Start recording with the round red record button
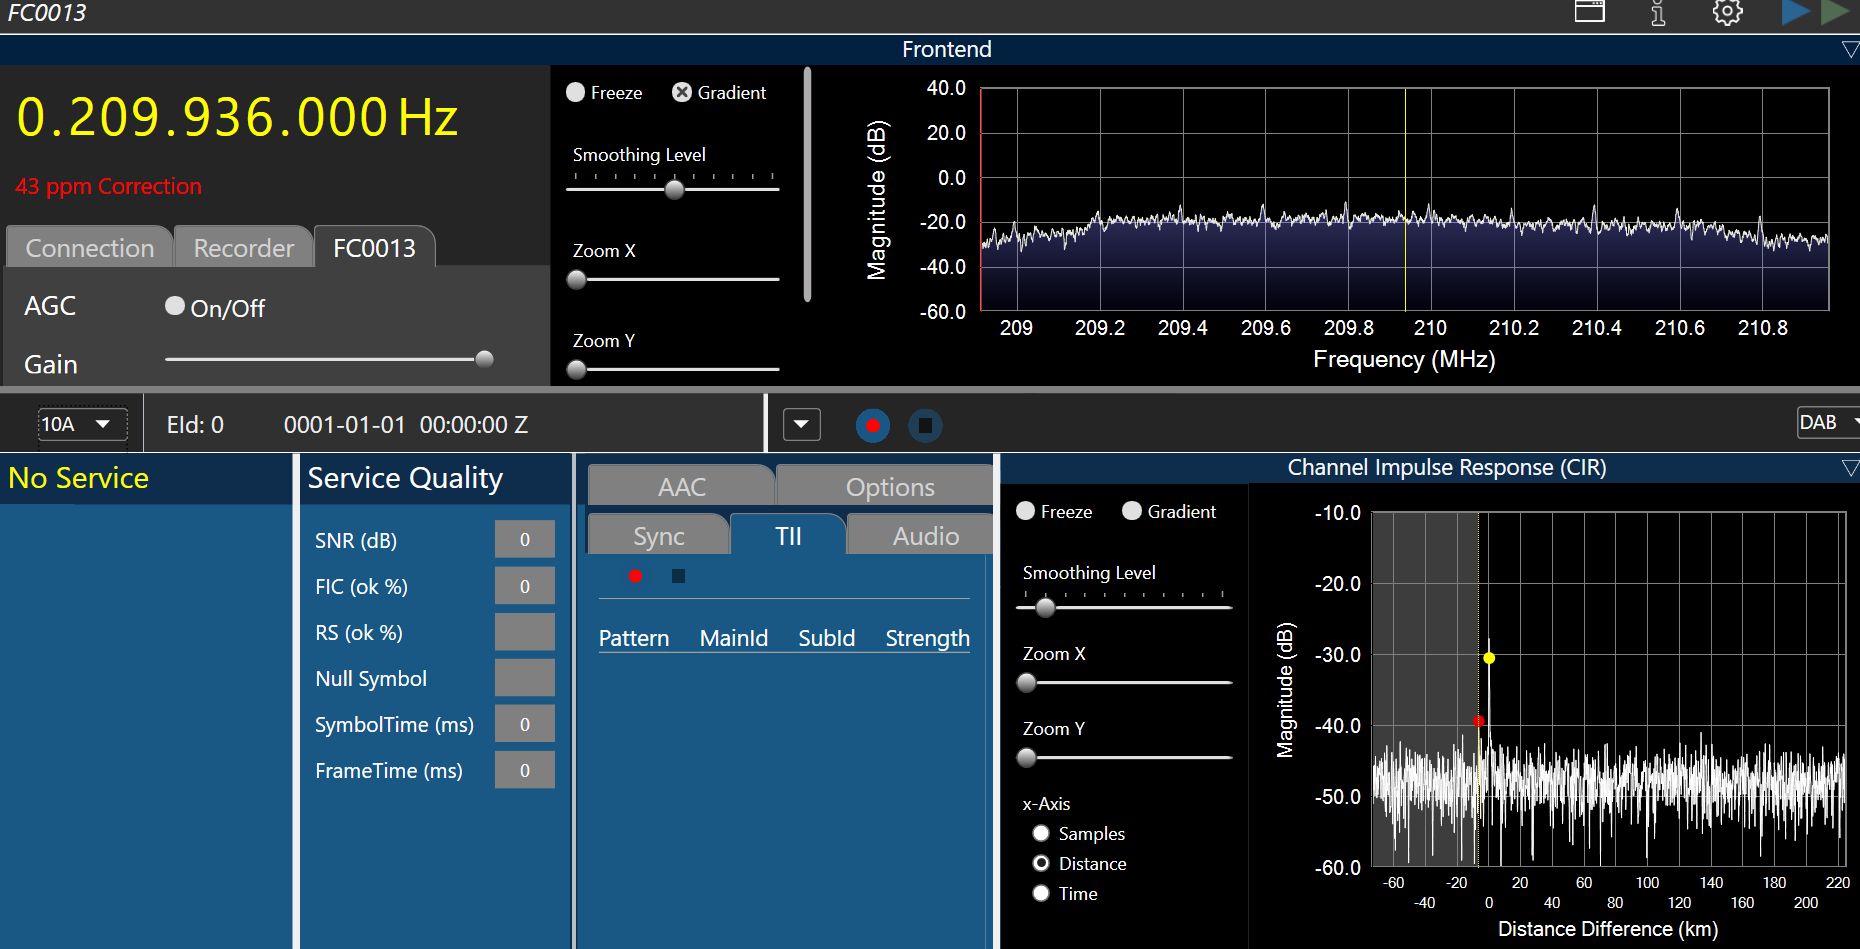 [x=872, y=425]
